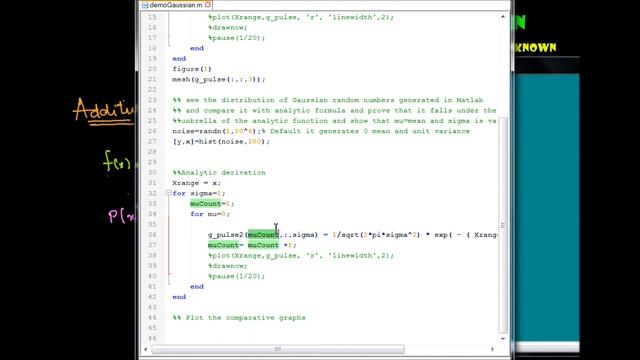Screen dimensions: 640x360
Task: Collapse the for sigma loop at line 32
Action: (169, 193)
